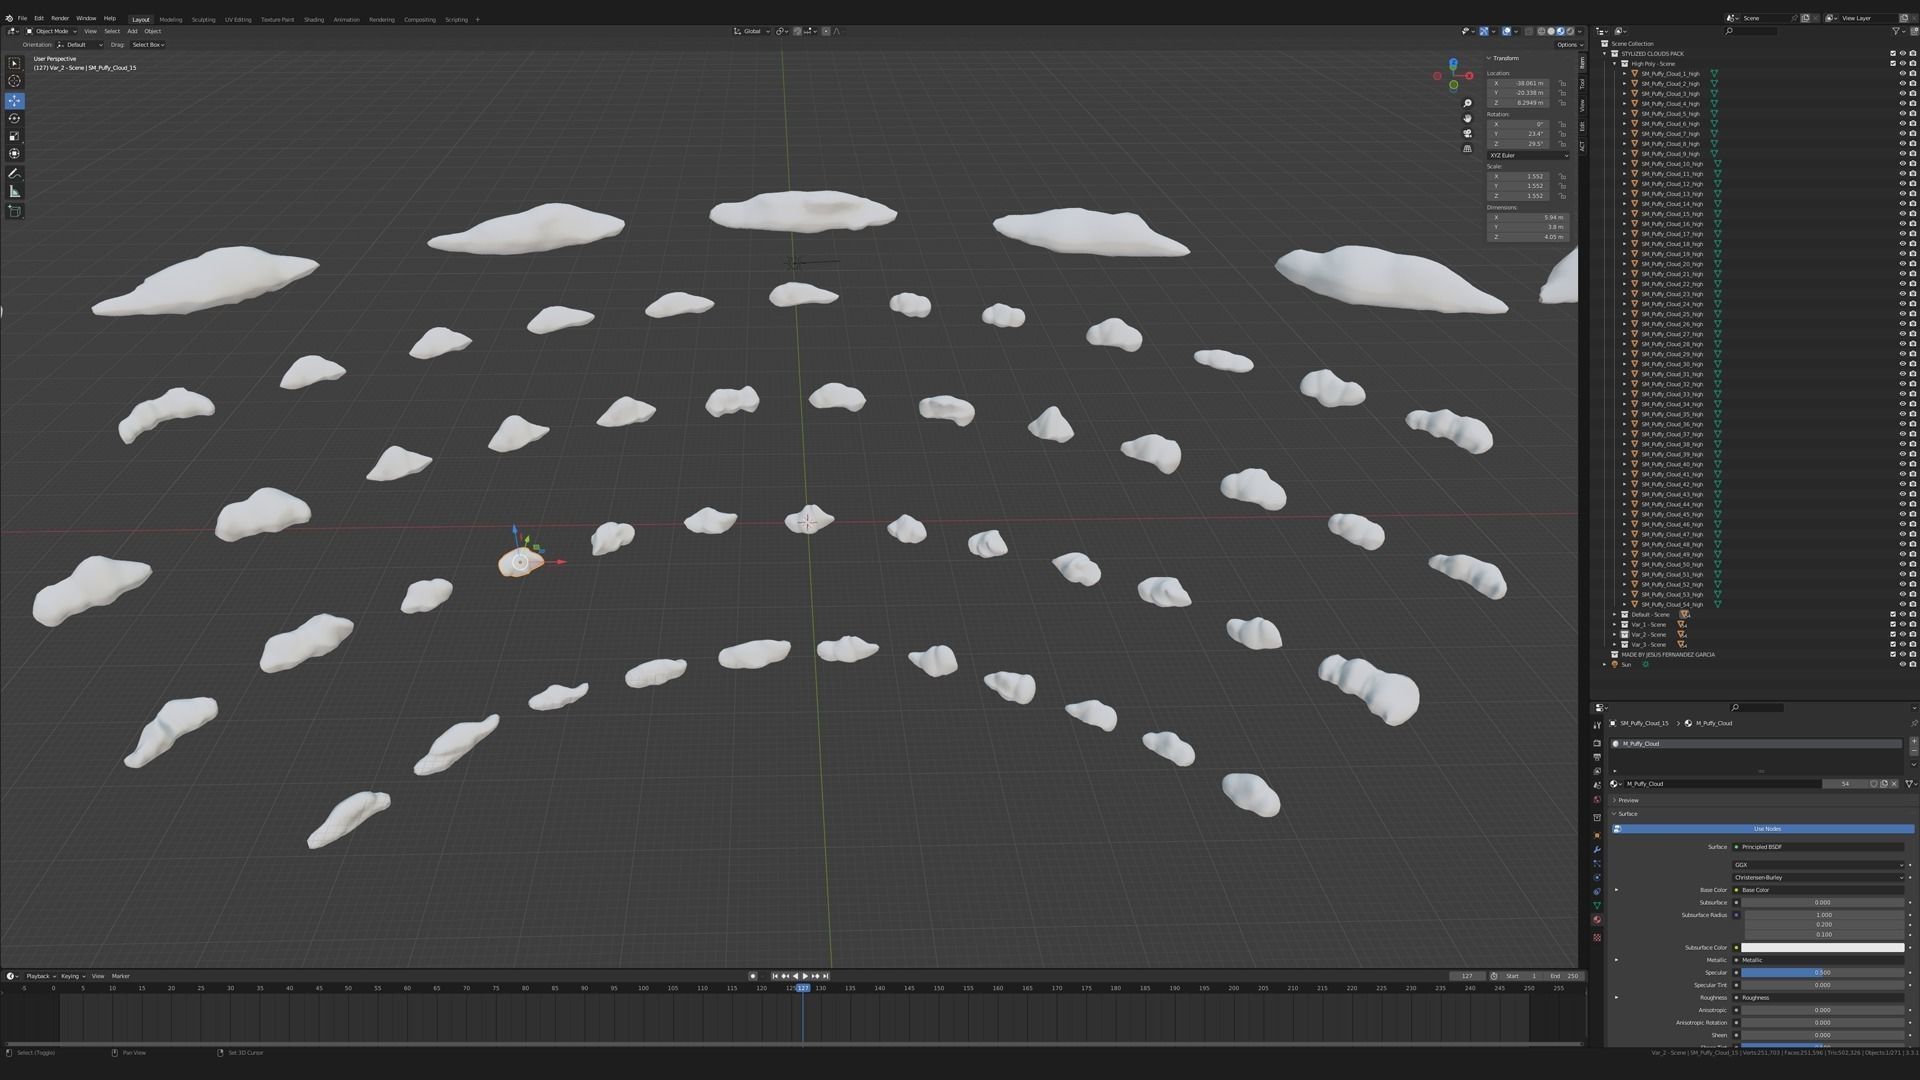Uncheck the Var_1 - Scene collection checkbox
This screenshot has width=1920, height=1080.
(x=1893, y=625)
